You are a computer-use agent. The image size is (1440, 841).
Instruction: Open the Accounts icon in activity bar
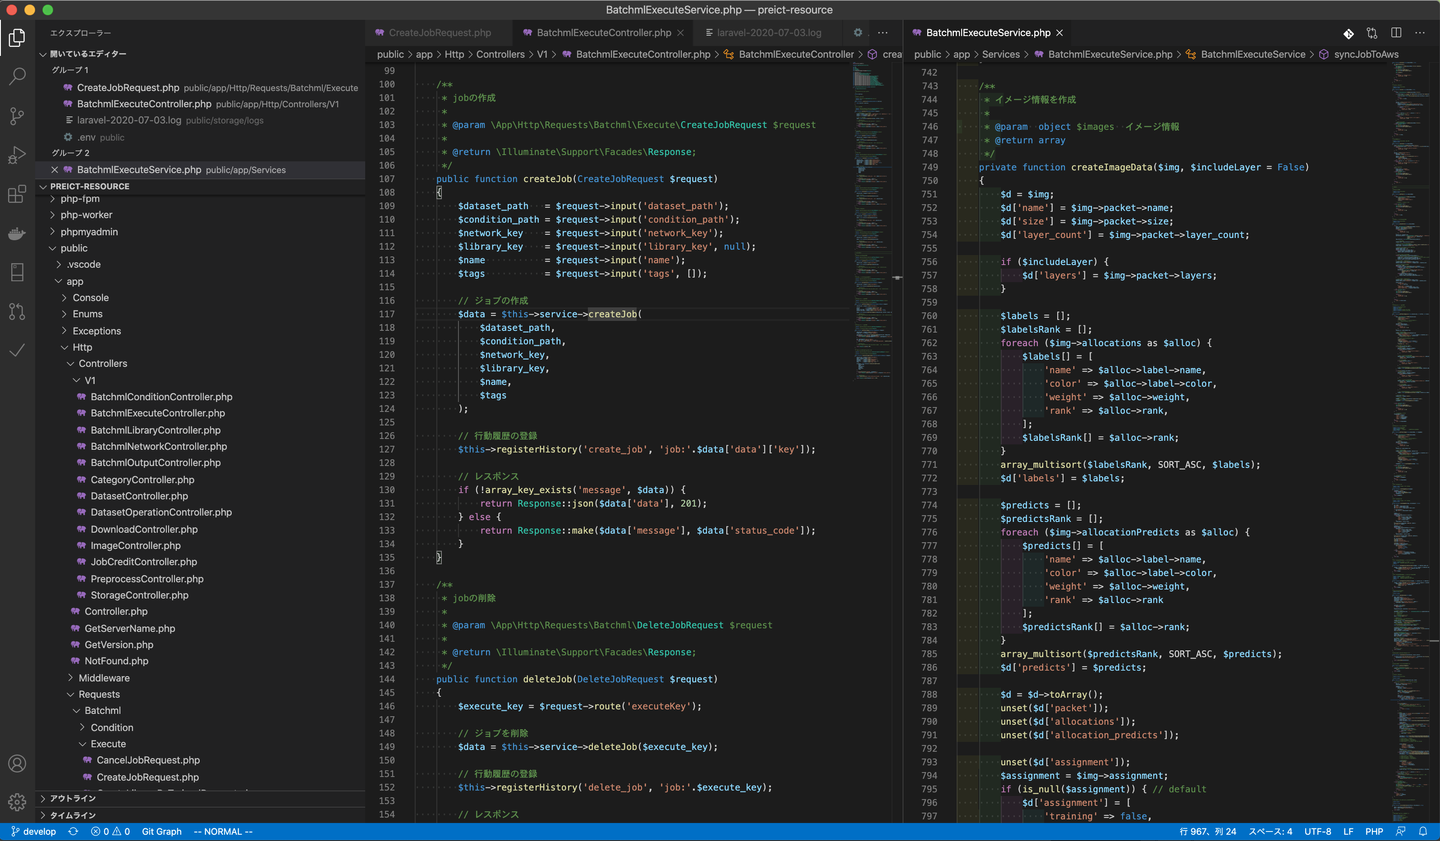(x=17, y=764)
